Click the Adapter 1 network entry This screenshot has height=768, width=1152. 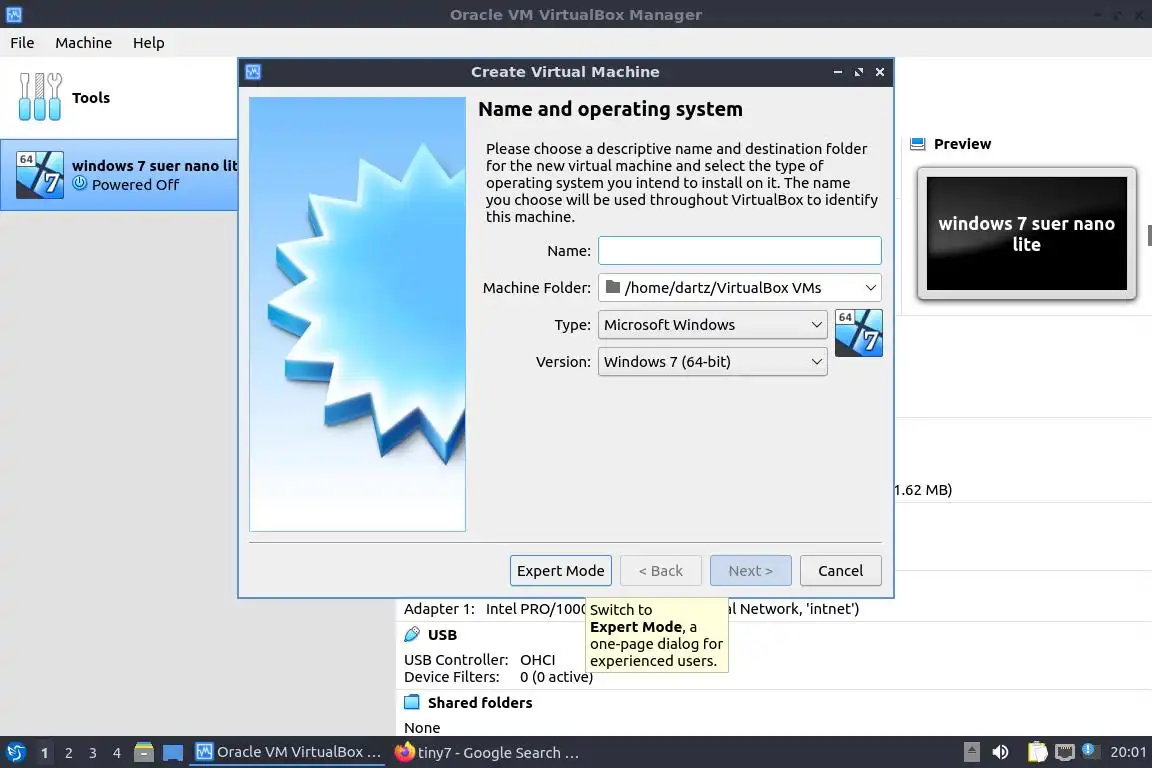click(x=631, y=609)
